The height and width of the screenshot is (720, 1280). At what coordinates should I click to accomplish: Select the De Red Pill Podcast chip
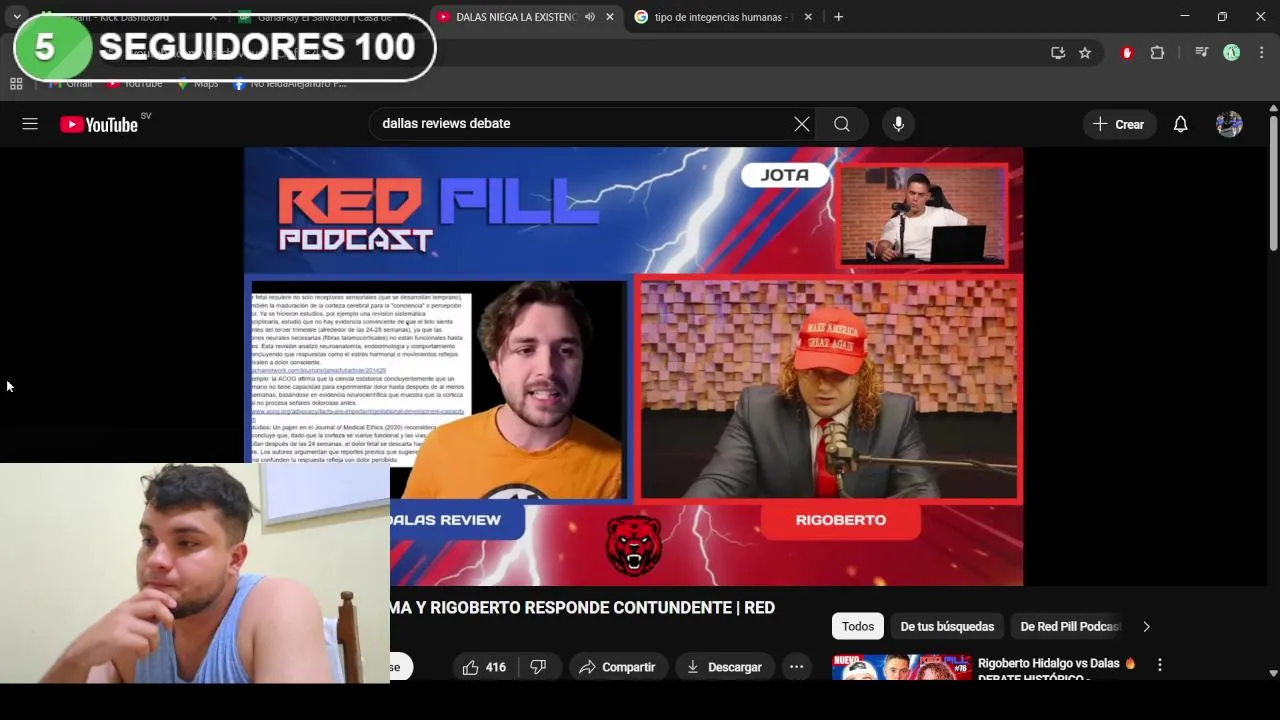click(x=1069, y=626)
